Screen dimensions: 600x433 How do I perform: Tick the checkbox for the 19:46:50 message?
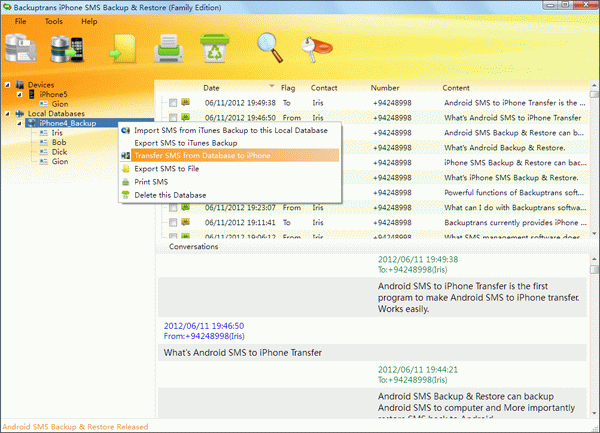click(173, 117)
